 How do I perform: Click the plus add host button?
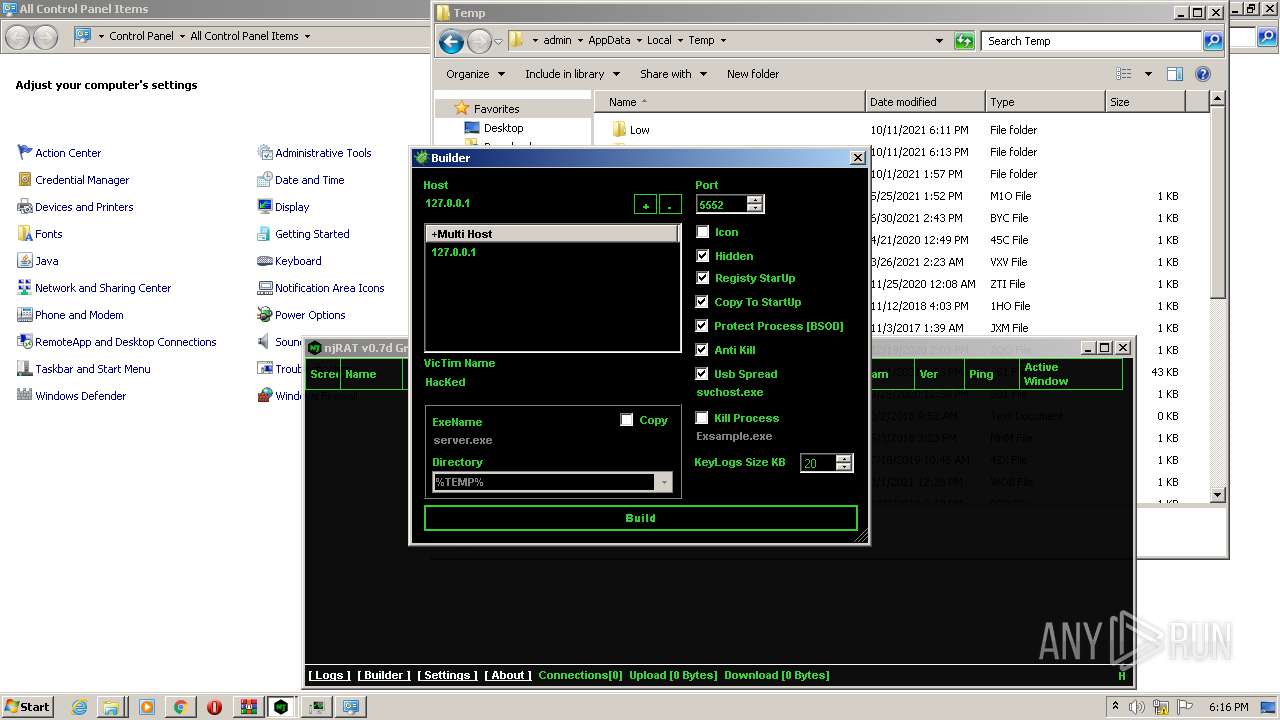[x=646, y=205]
